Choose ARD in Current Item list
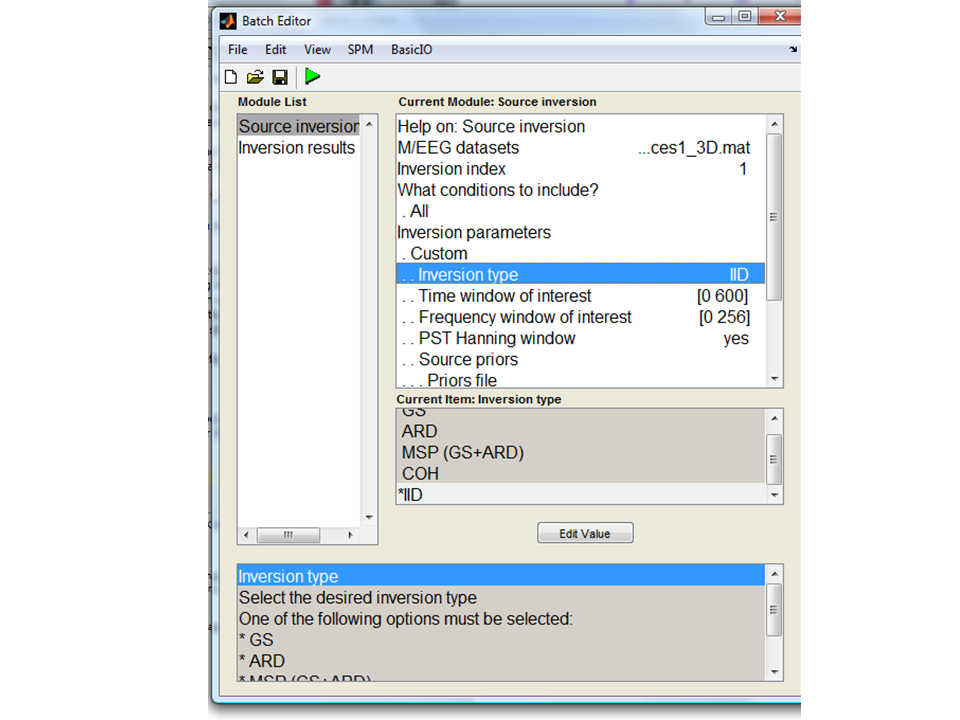Image resolution: width=960 pixels, height=720 pixels. pos(419,432)
